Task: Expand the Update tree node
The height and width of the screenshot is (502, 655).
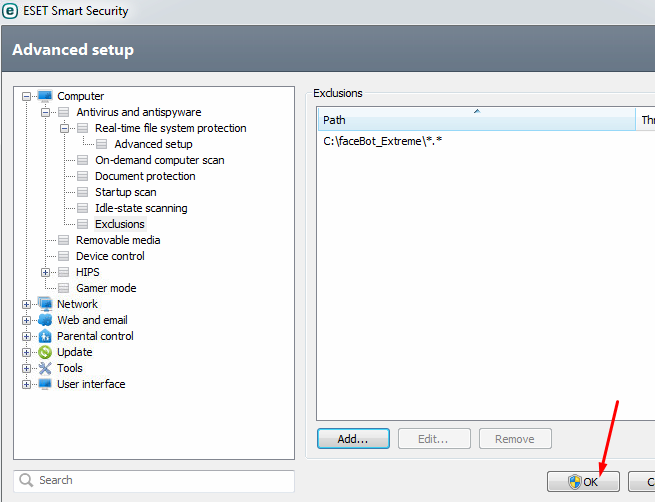Action: (26, 352)
